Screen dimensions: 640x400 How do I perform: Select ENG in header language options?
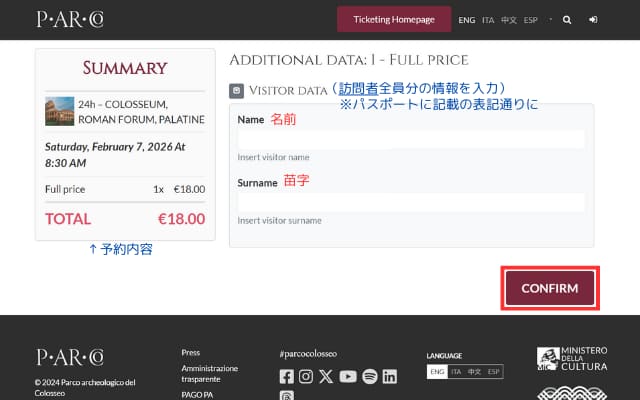pos(467,20)
